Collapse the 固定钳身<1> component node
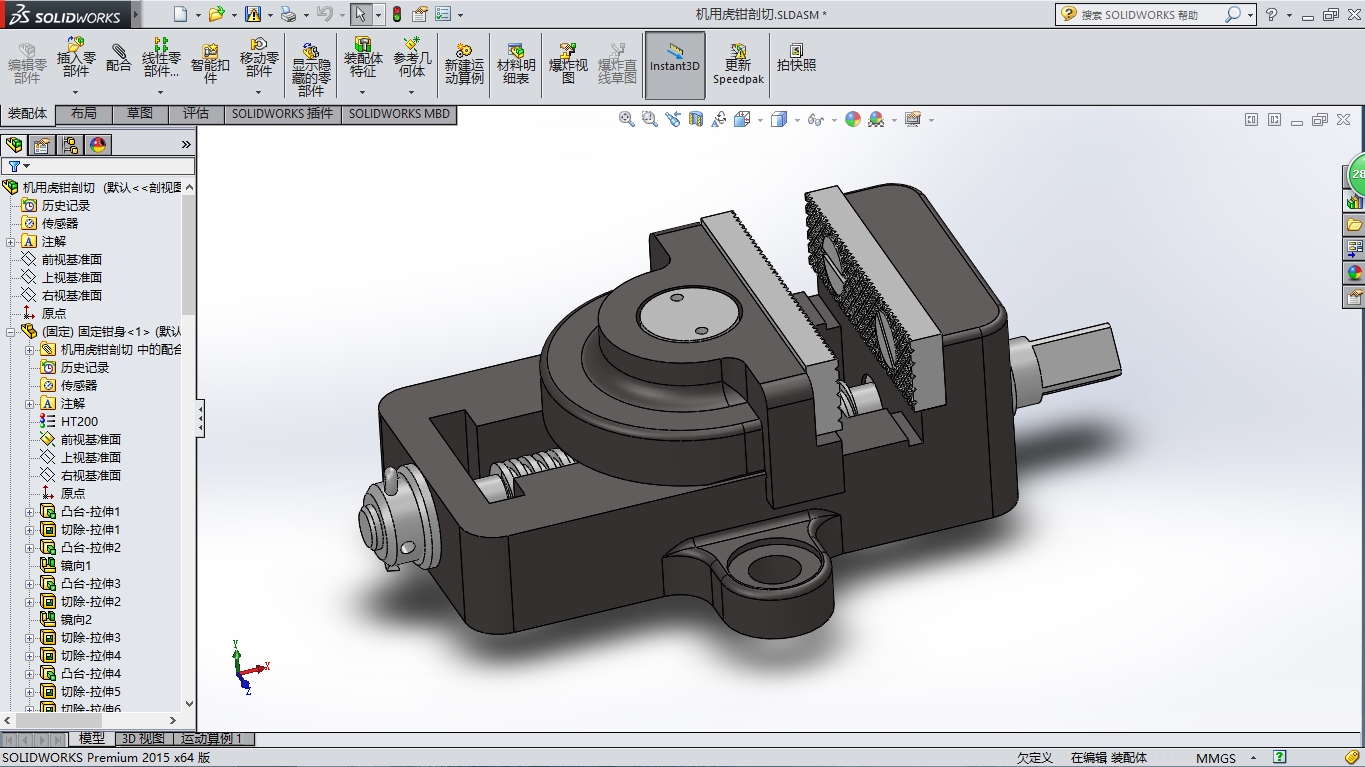Viewport: 1365px width, 767px height. point(11,332)
